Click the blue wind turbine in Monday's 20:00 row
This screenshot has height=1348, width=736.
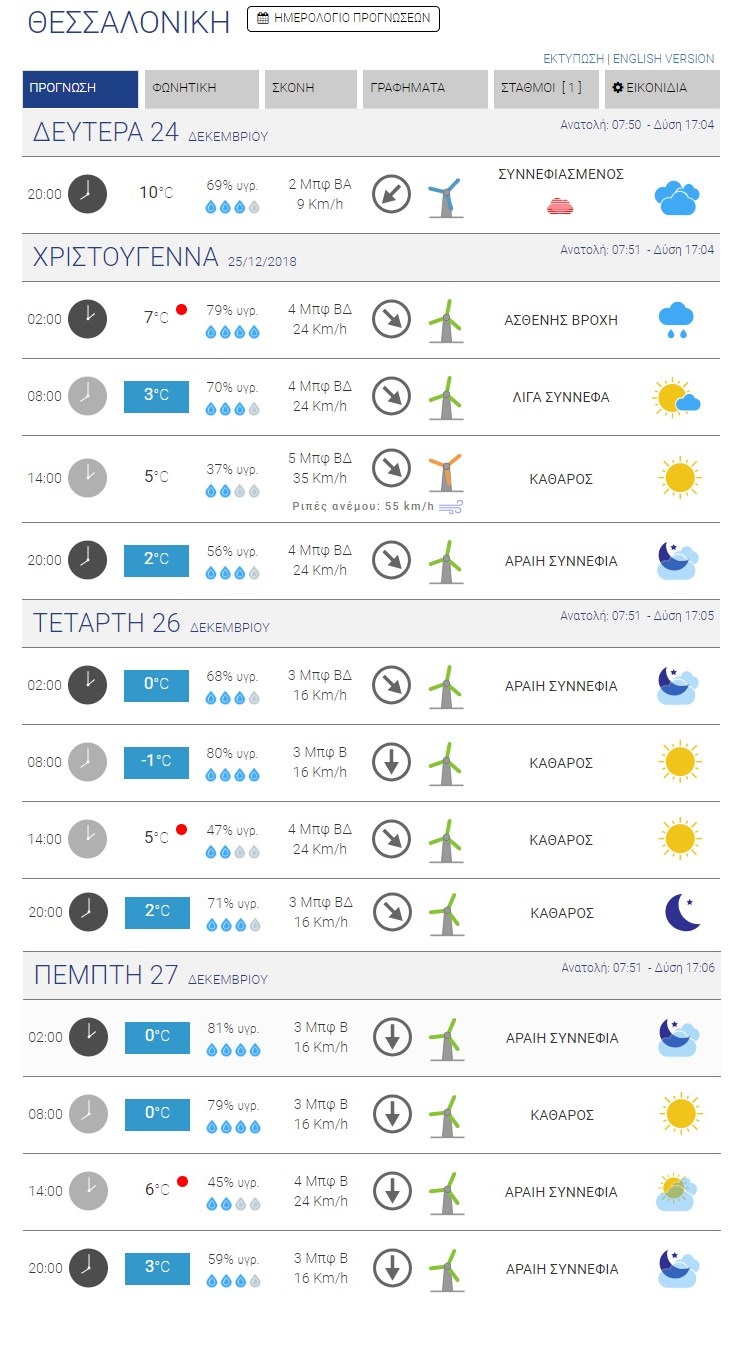pos(445,197)
